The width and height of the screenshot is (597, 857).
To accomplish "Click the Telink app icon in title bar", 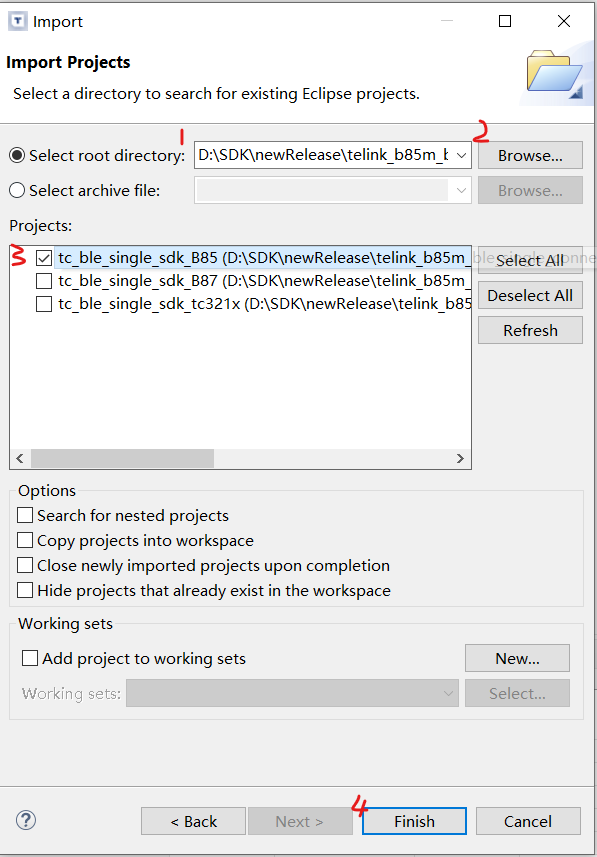I will click(x=19, y=21).
